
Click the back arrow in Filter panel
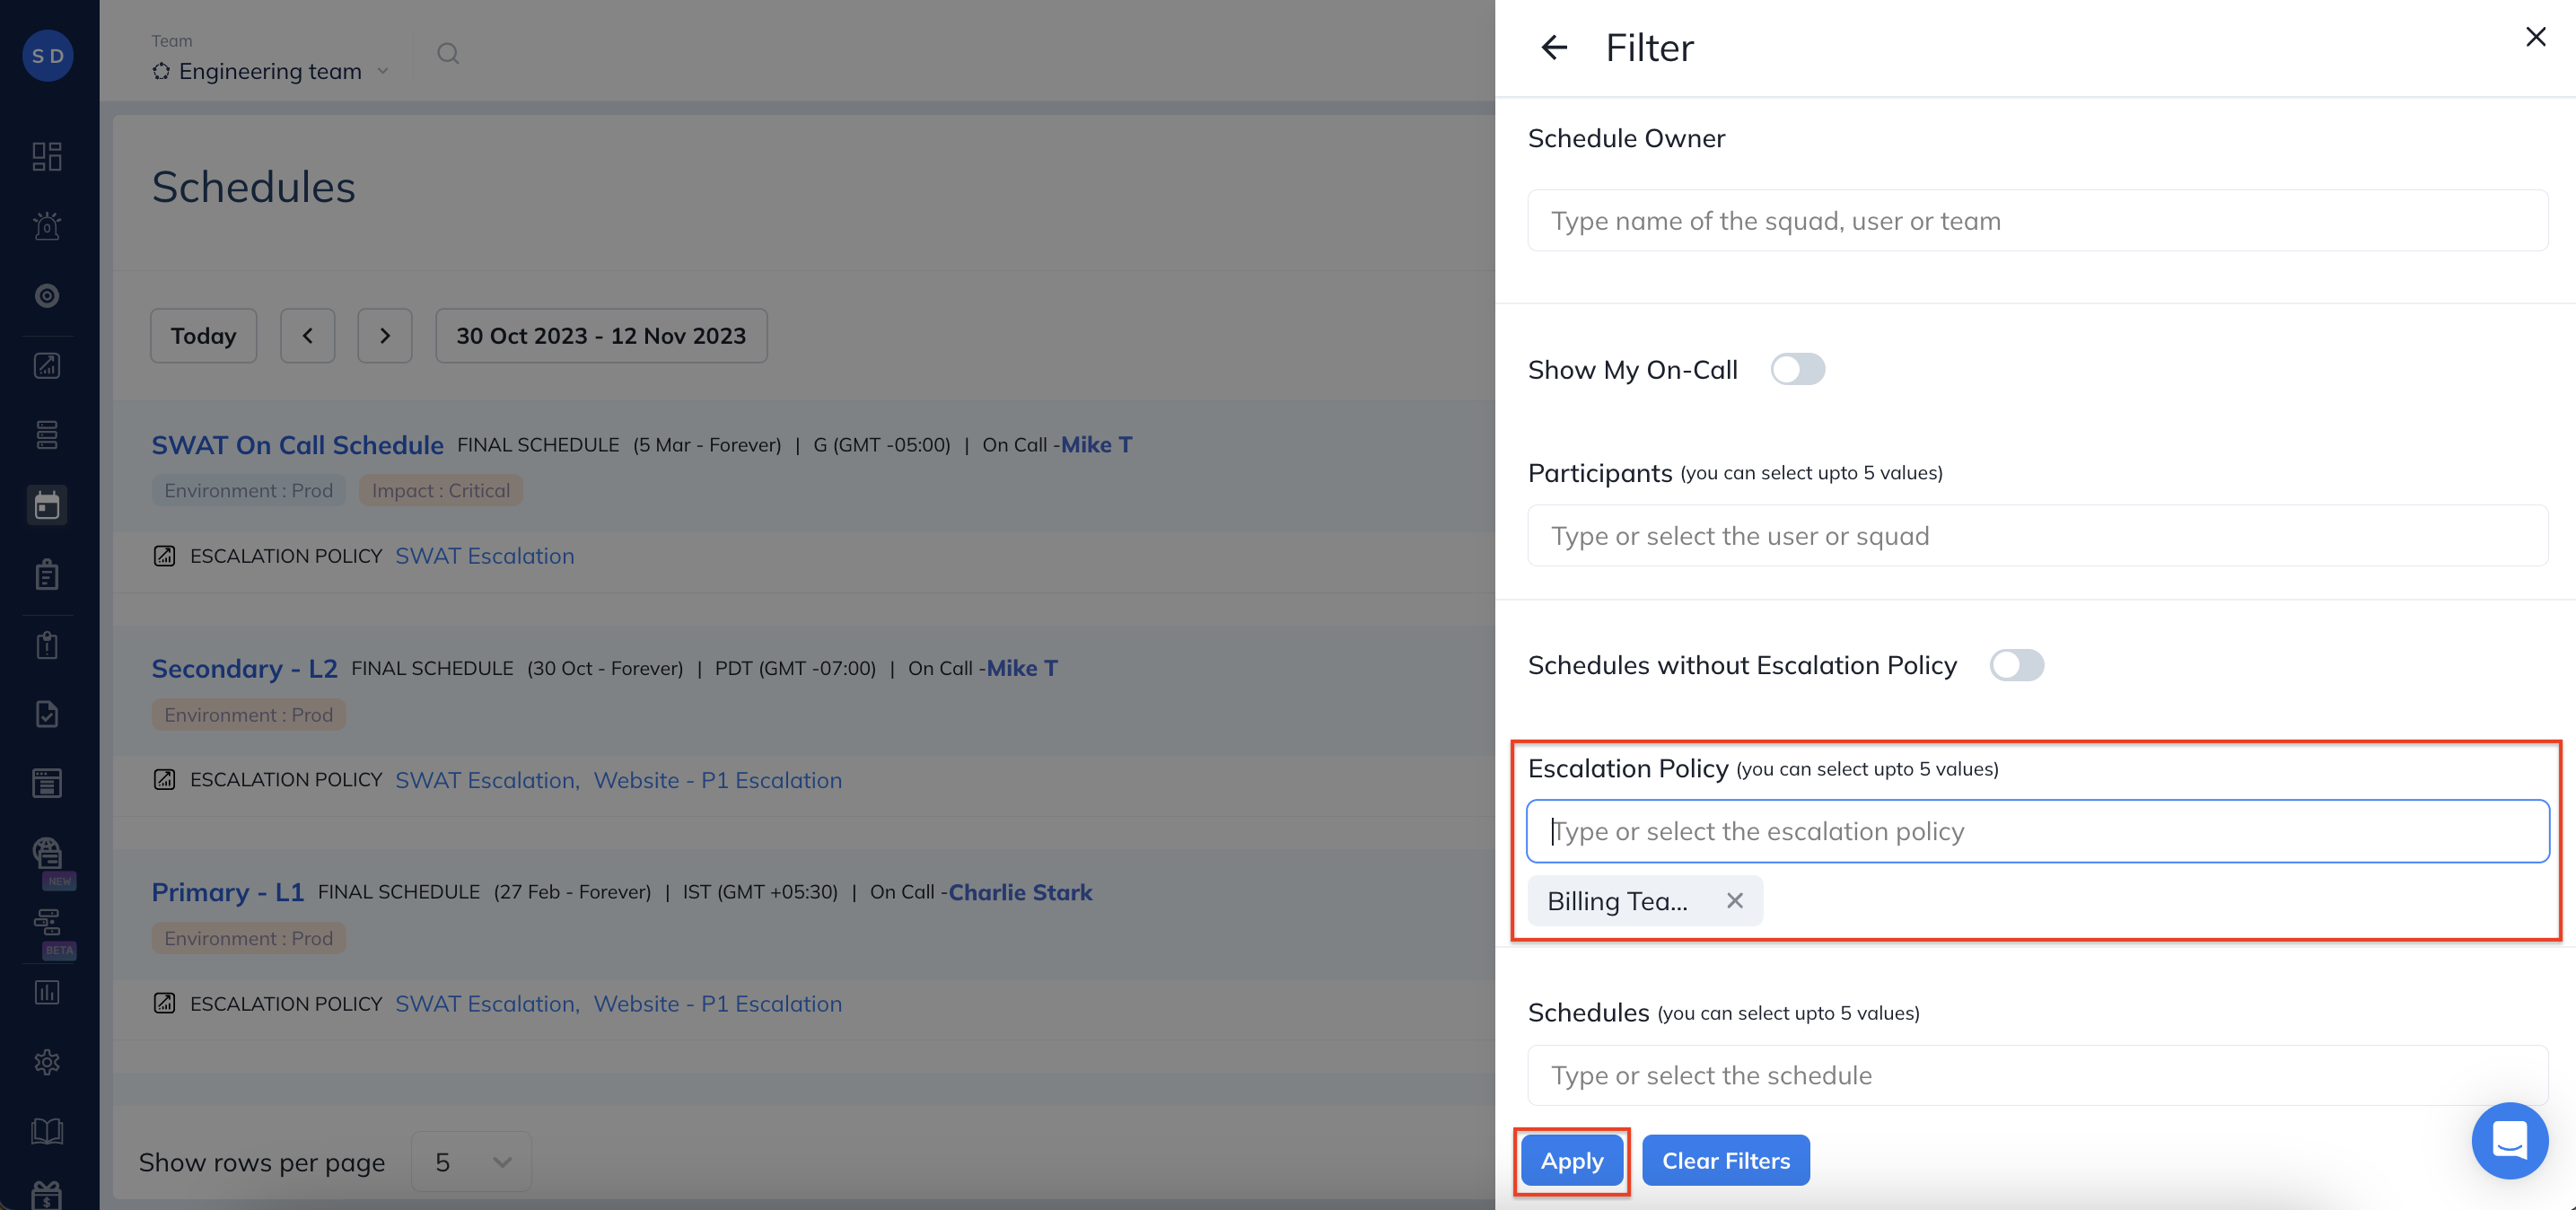1553,47
